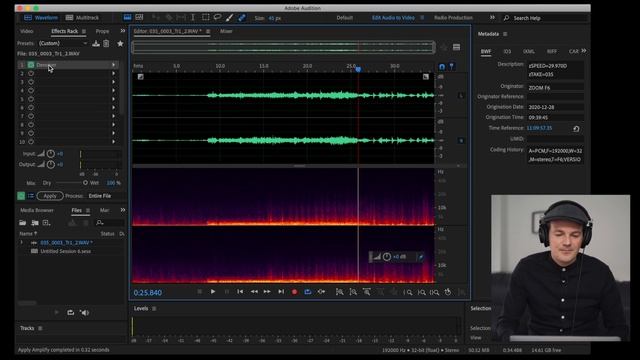Open effect slot 6 arrow menu
640x360 pixels.
pos(113,108)
